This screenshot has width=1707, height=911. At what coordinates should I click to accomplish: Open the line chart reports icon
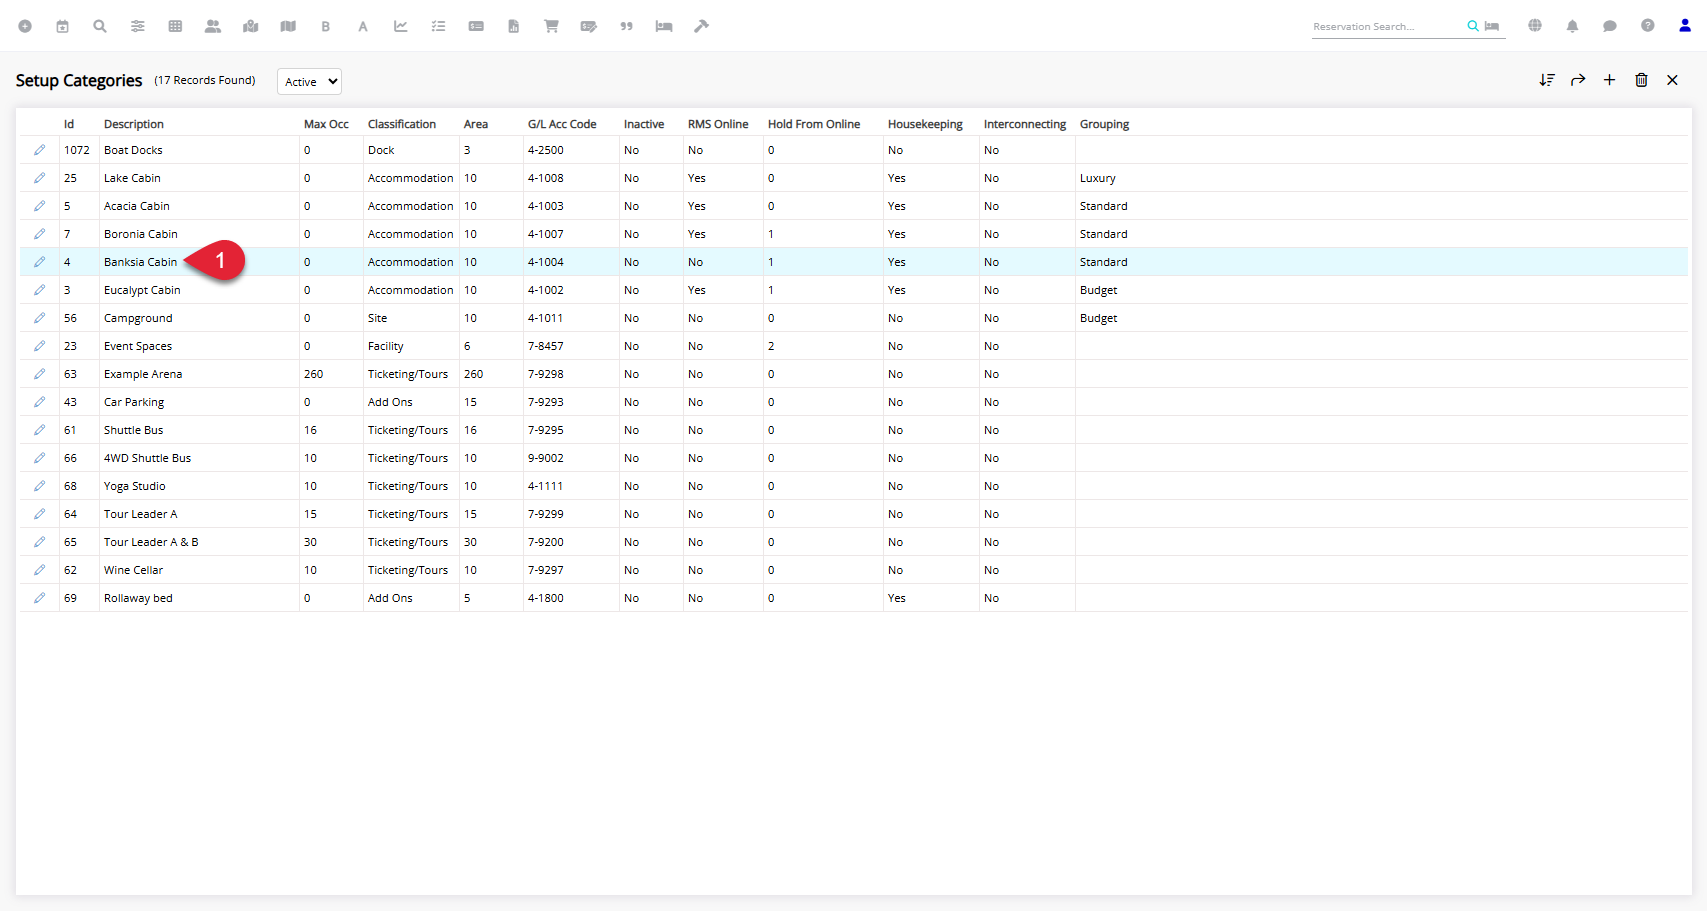click(x=401, y=26)
